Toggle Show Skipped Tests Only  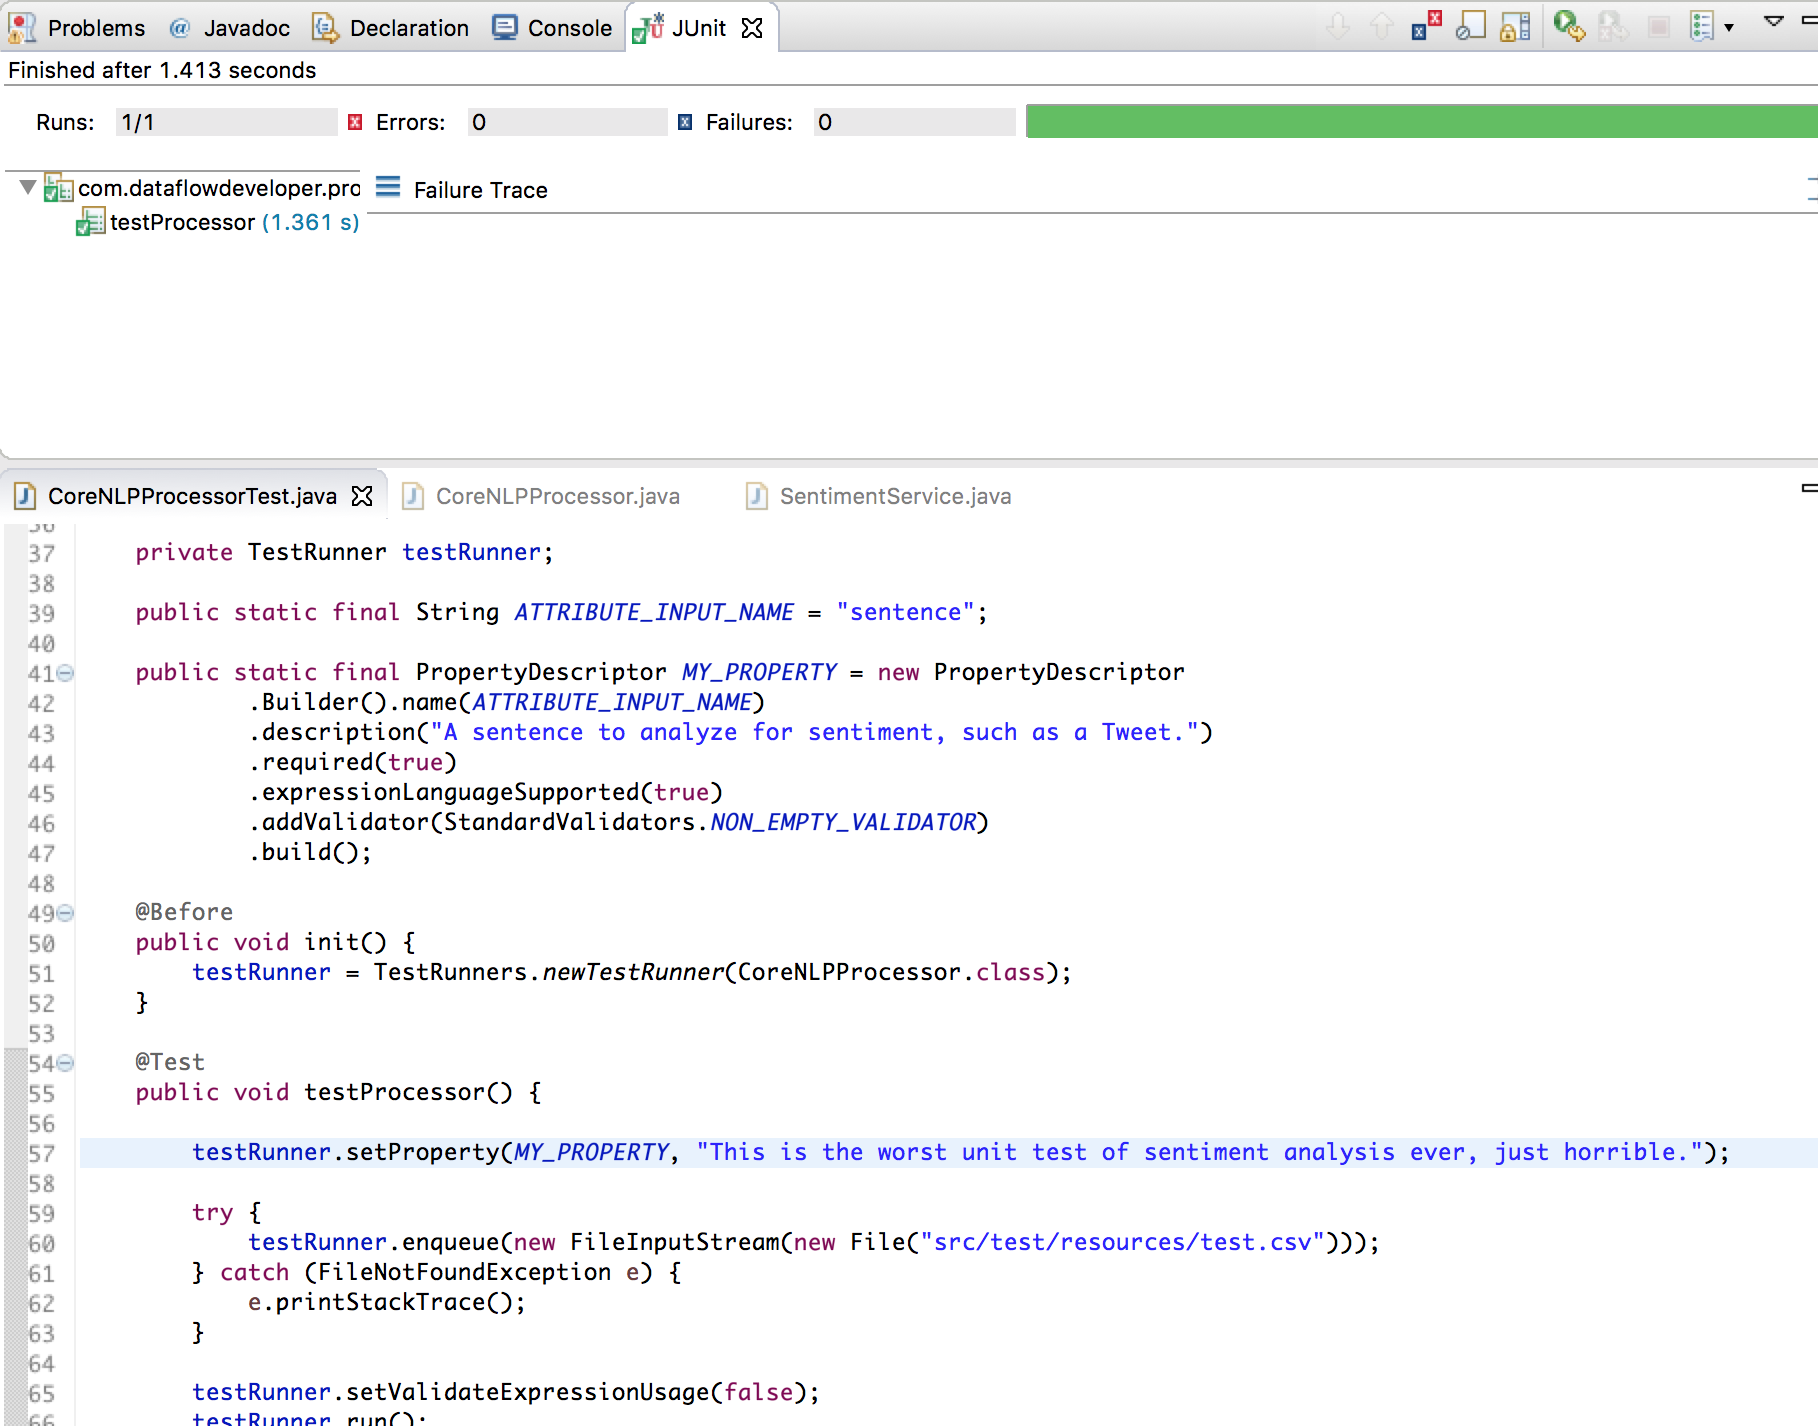[1473, 28]
